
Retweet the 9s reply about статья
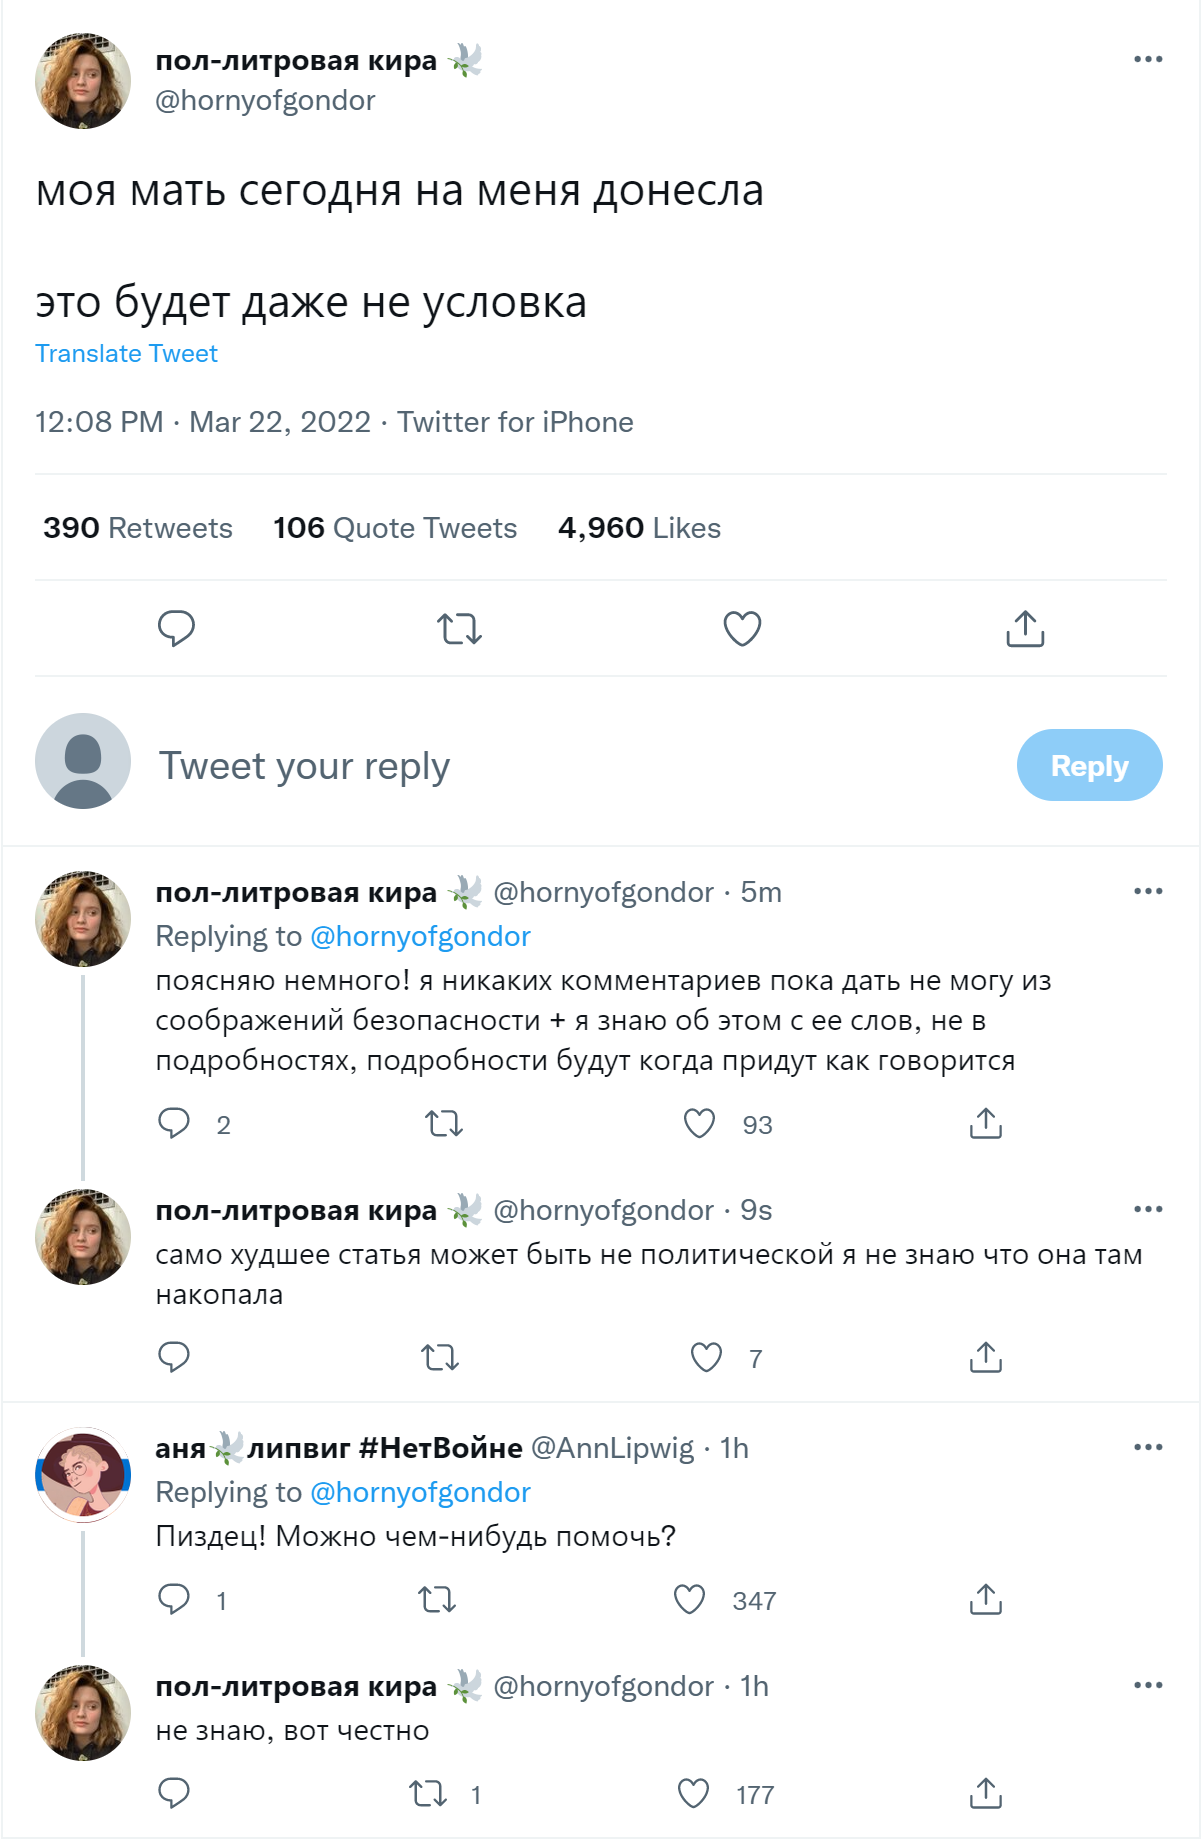(x=440, y=1358)
